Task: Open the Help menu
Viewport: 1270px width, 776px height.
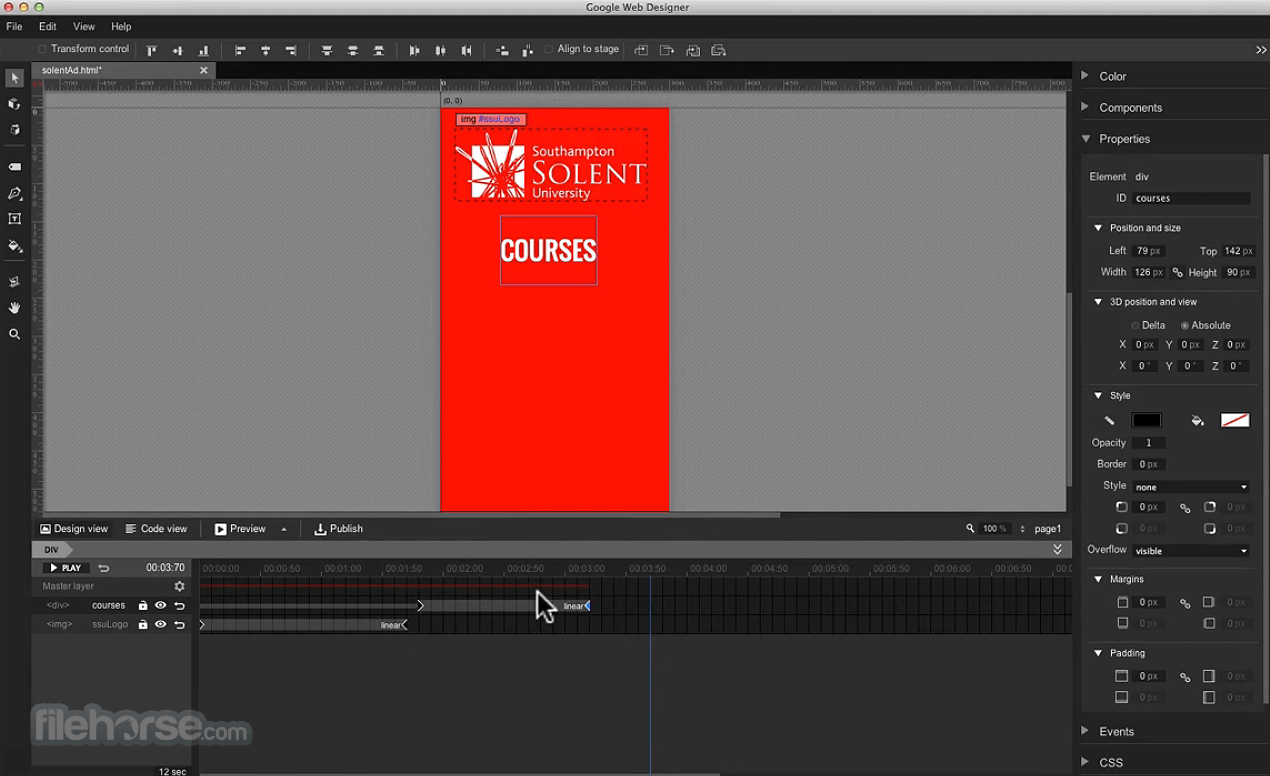Action: [121, 27]
